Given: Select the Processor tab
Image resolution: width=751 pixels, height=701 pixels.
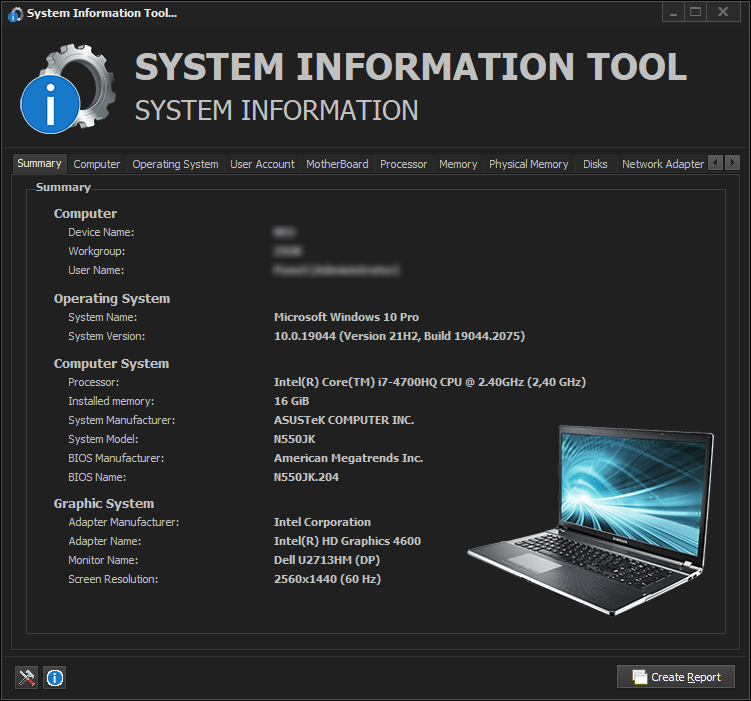Looking at the screenshot, I should click(403, 164).
